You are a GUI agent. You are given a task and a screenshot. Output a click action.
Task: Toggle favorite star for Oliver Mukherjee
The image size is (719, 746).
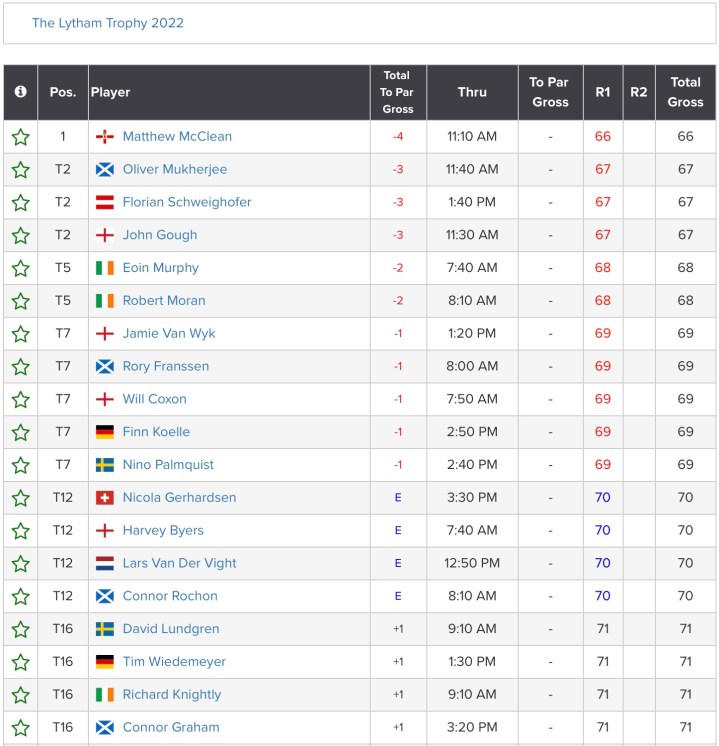click(x=20, y=170)
